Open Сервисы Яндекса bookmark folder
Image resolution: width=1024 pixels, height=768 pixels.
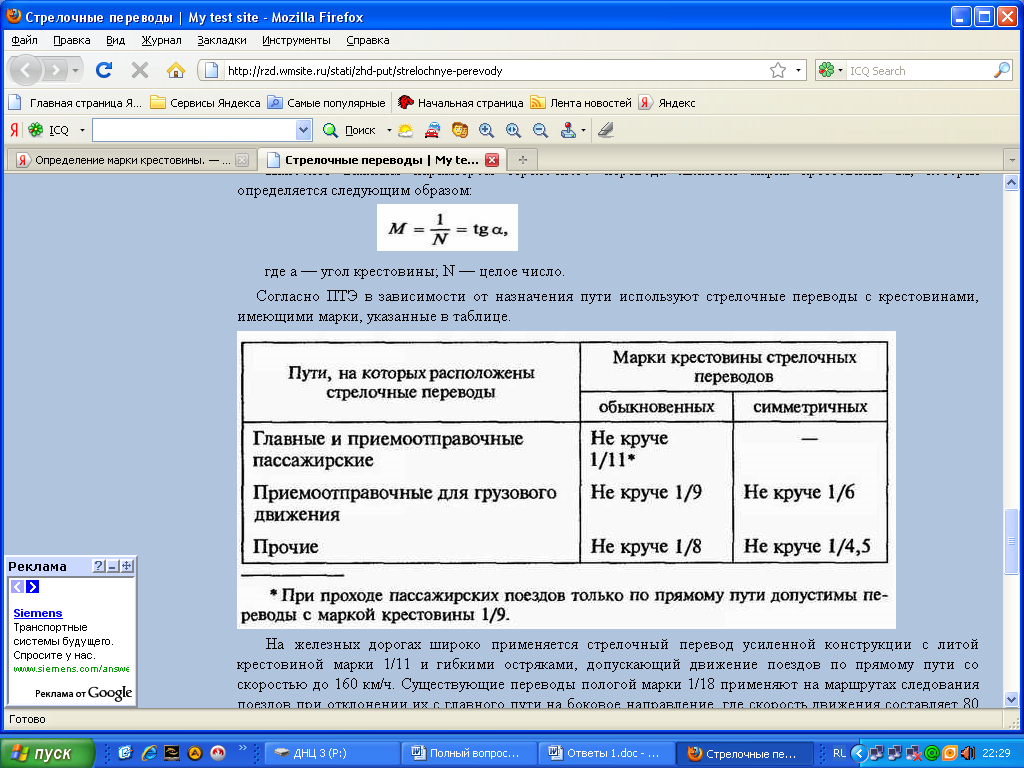(x=205, y=103)
